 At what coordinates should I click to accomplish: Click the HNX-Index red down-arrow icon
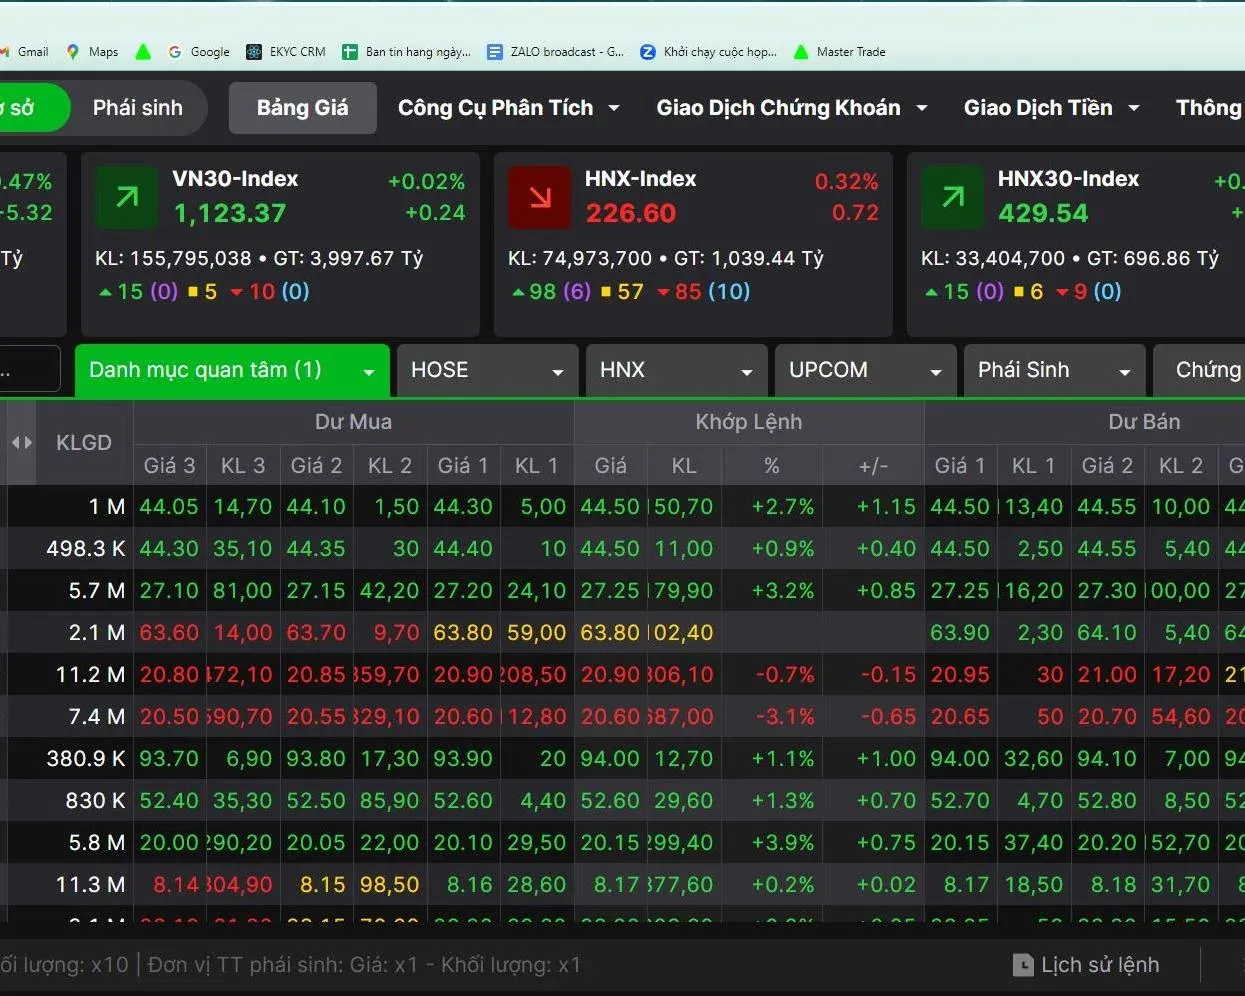tap(539, 197)
